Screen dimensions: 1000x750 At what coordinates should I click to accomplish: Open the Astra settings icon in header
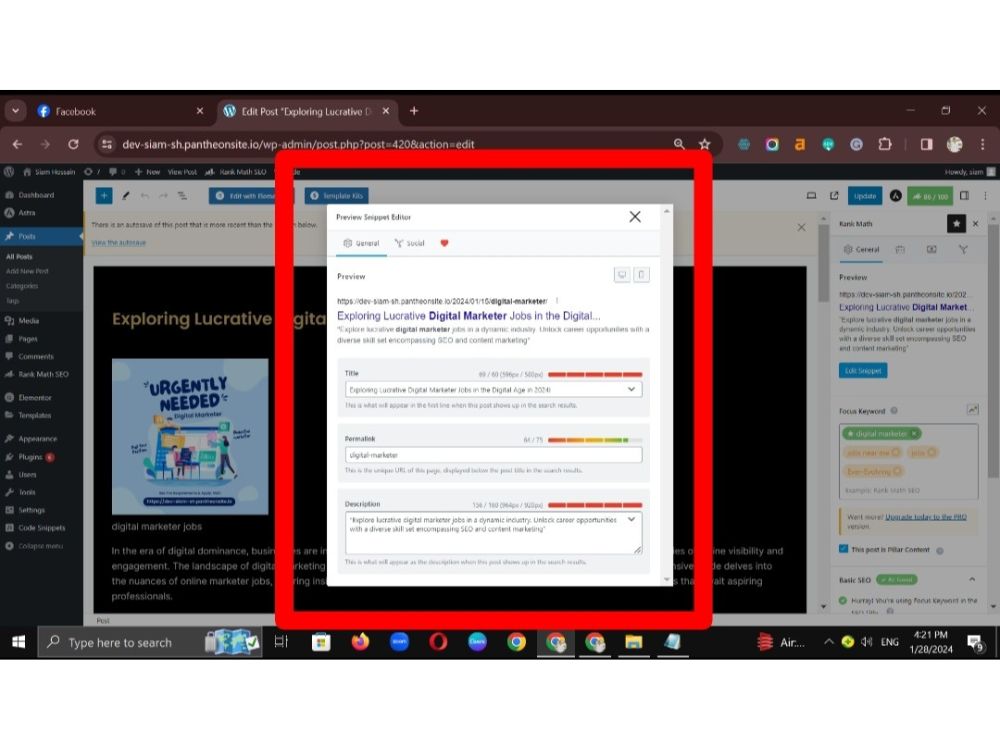(x=895, y=196)
